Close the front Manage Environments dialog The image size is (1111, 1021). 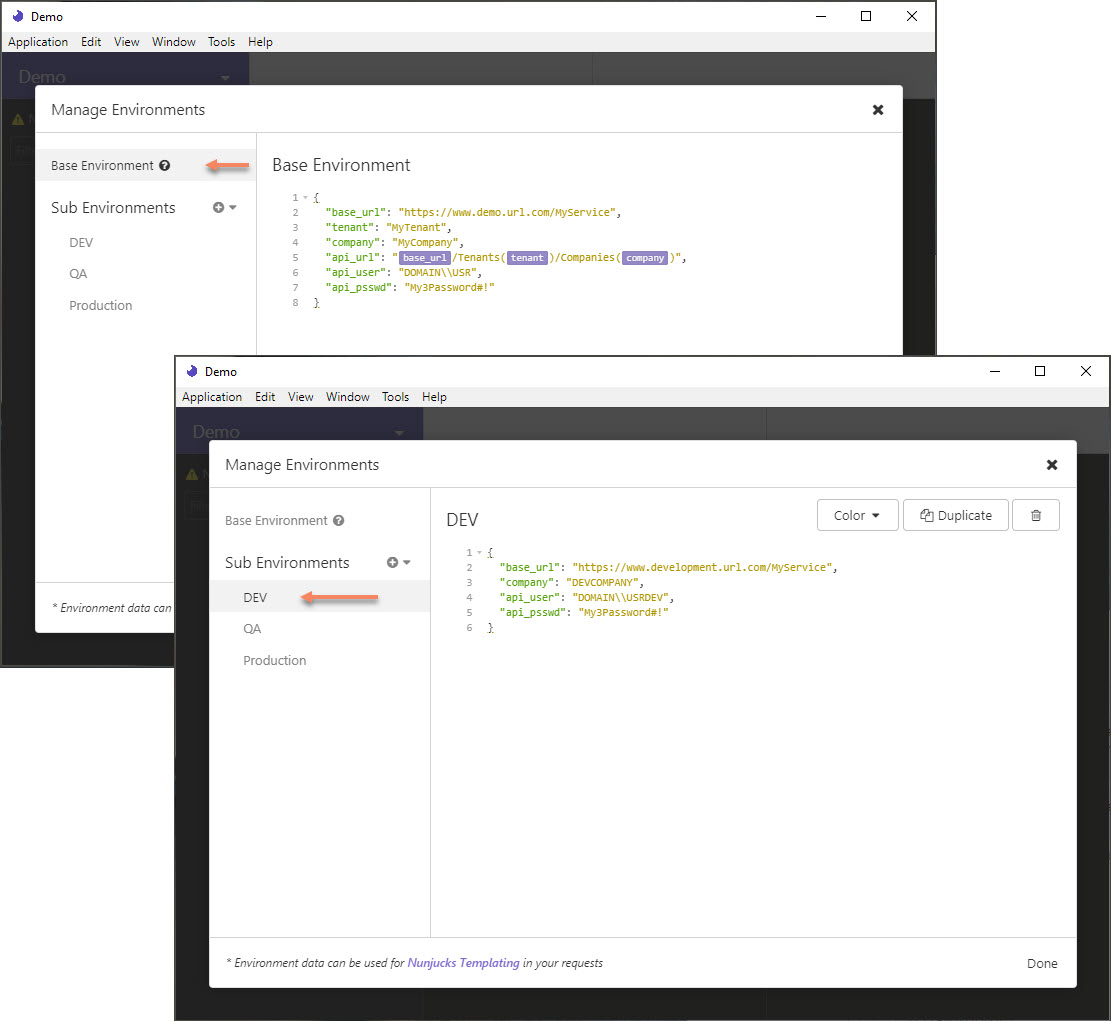tap(1052, 465)
